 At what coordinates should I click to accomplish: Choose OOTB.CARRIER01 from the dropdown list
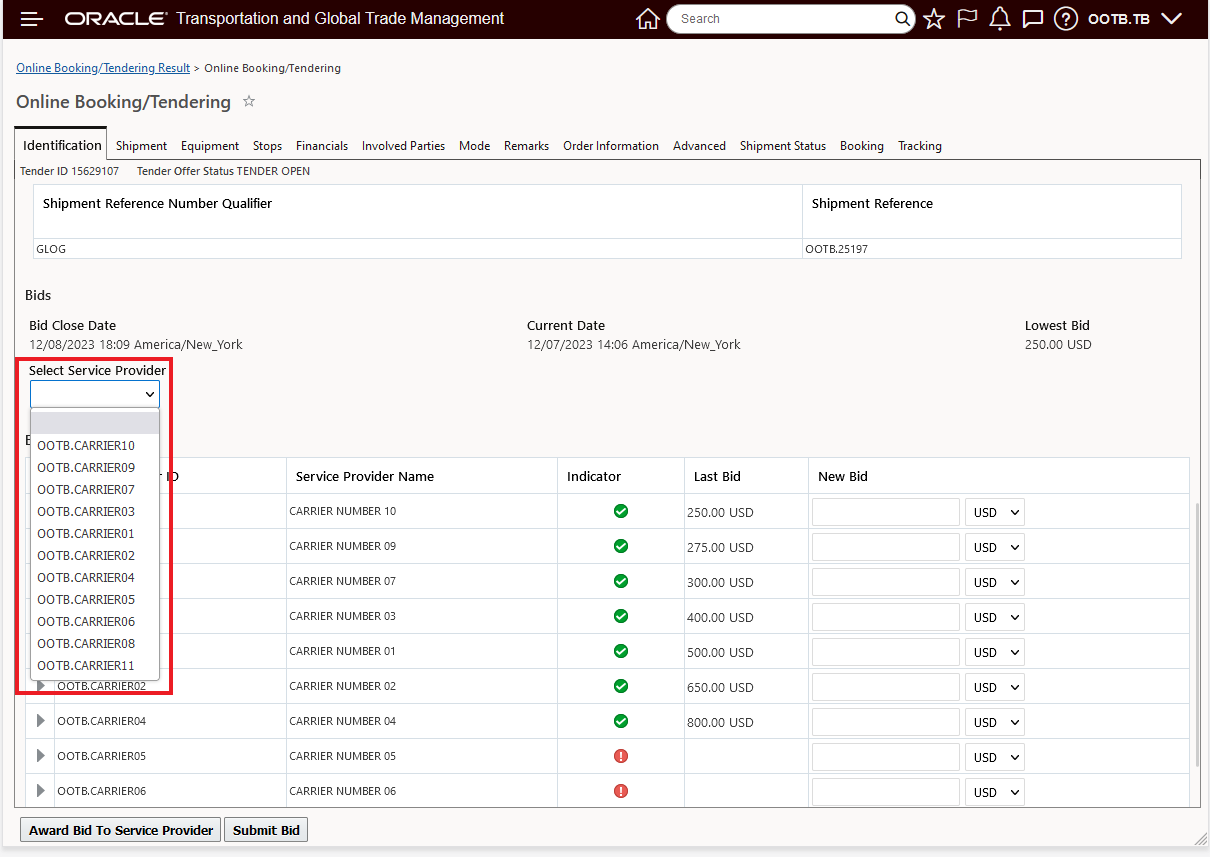95,533
